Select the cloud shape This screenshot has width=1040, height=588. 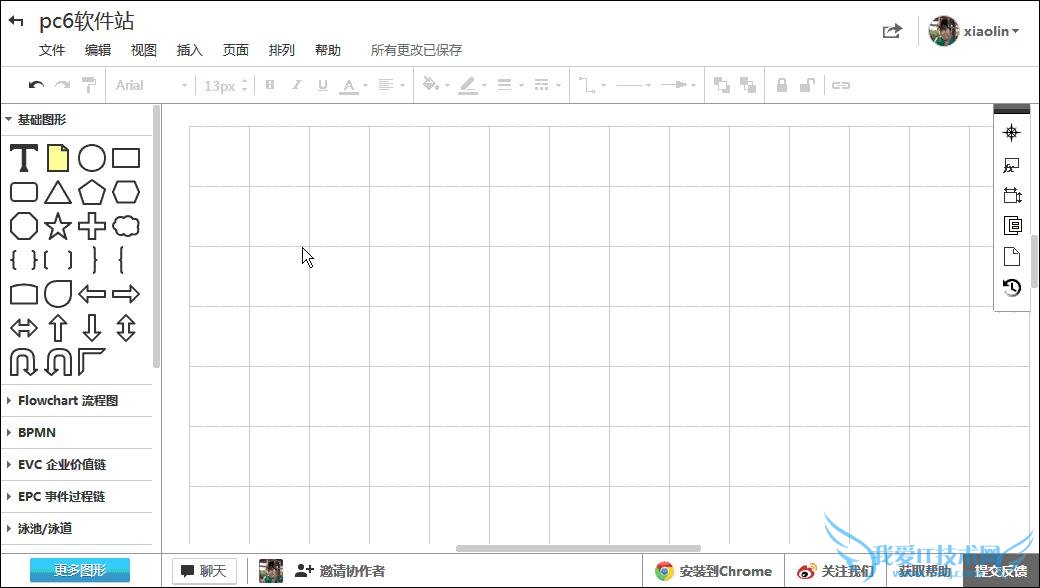tap(126, 227)
